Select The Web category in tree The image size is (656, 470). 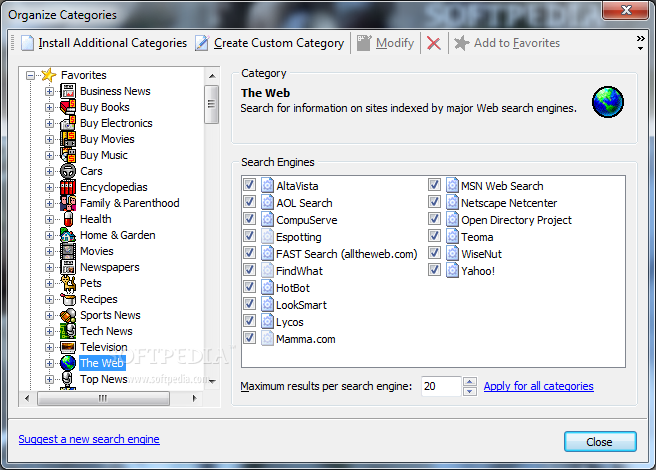(x=102, y=363)
